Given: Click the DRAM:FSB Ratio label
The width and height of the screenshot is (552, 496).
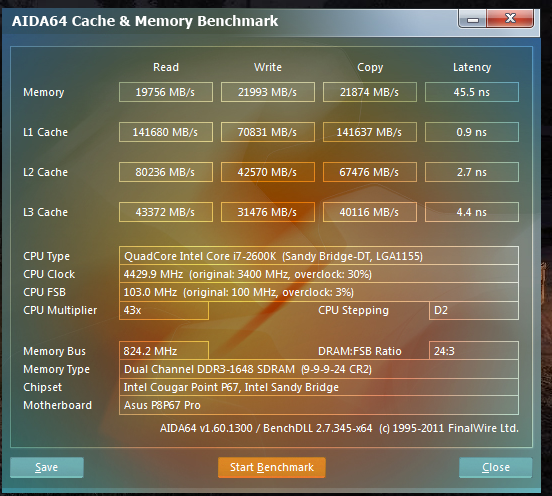Looking at the screenshot, I should click(359, 351).
